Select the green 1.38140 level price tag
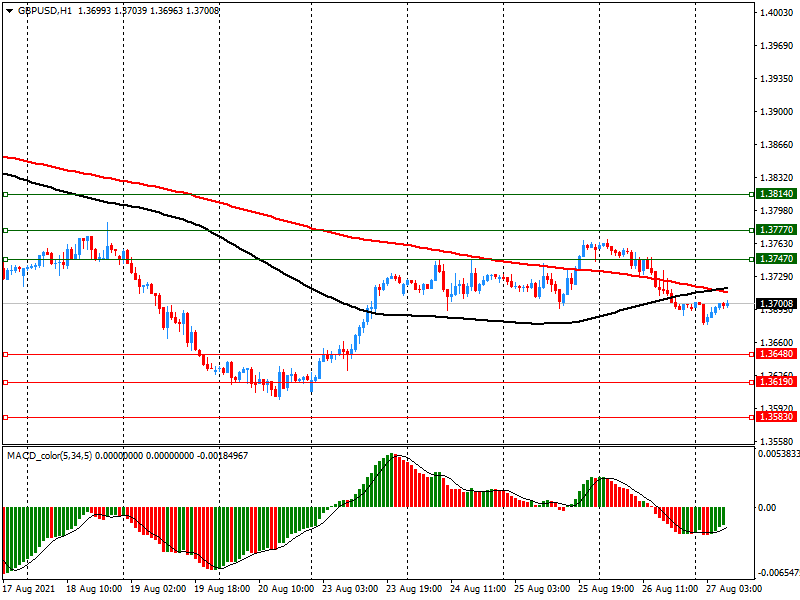The height and width of the screenshot is (600, 800). pyautogui.click(x=776, y=194)
